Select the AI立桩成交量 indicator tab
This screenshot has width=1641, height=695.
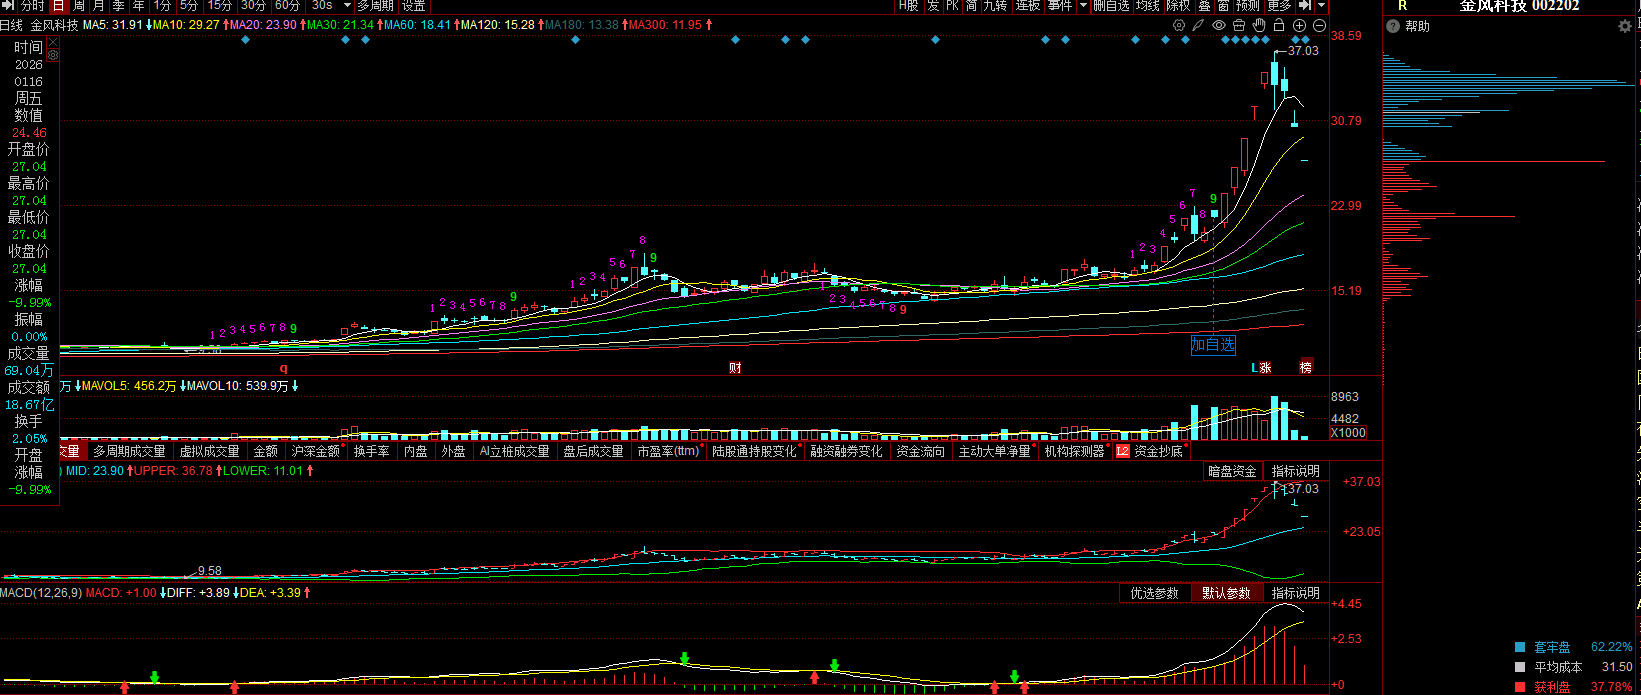click(x=515, y=452)
